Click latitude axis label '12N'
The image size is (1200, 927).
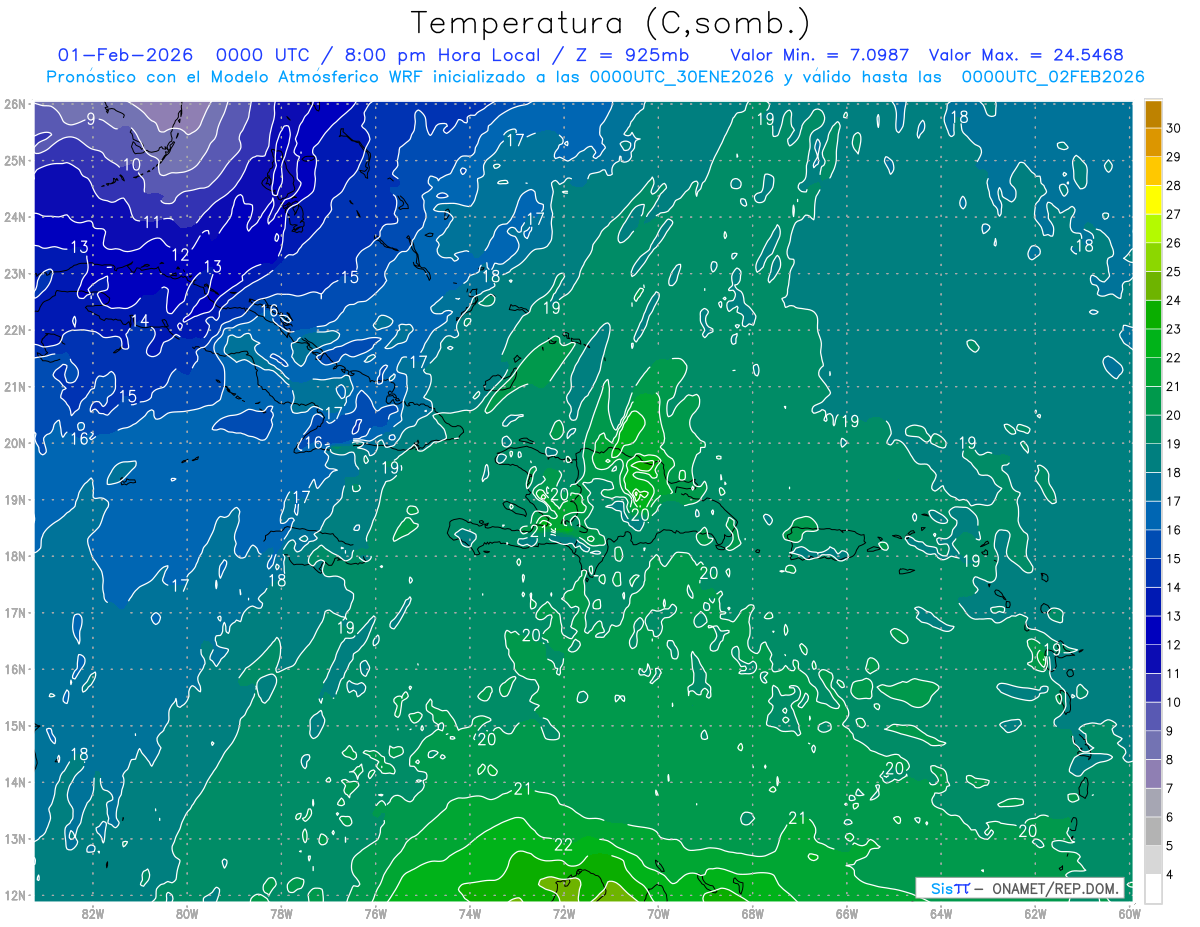14,895
